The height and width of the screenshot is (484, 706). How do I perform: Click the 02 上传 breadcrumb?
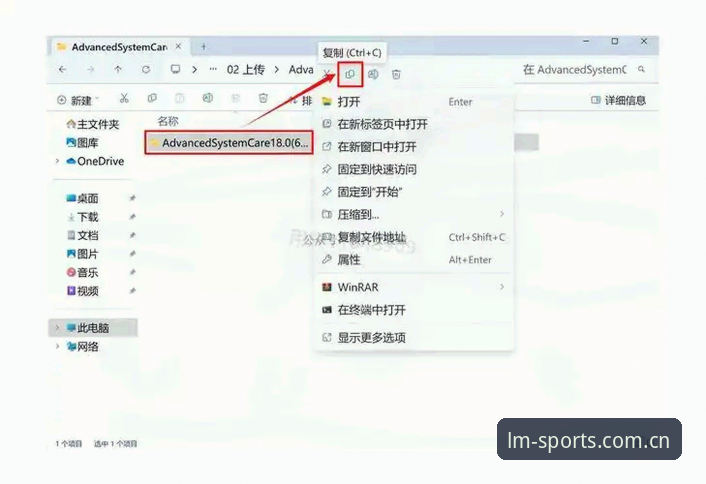pyautogui.click(x=245, y=69)
